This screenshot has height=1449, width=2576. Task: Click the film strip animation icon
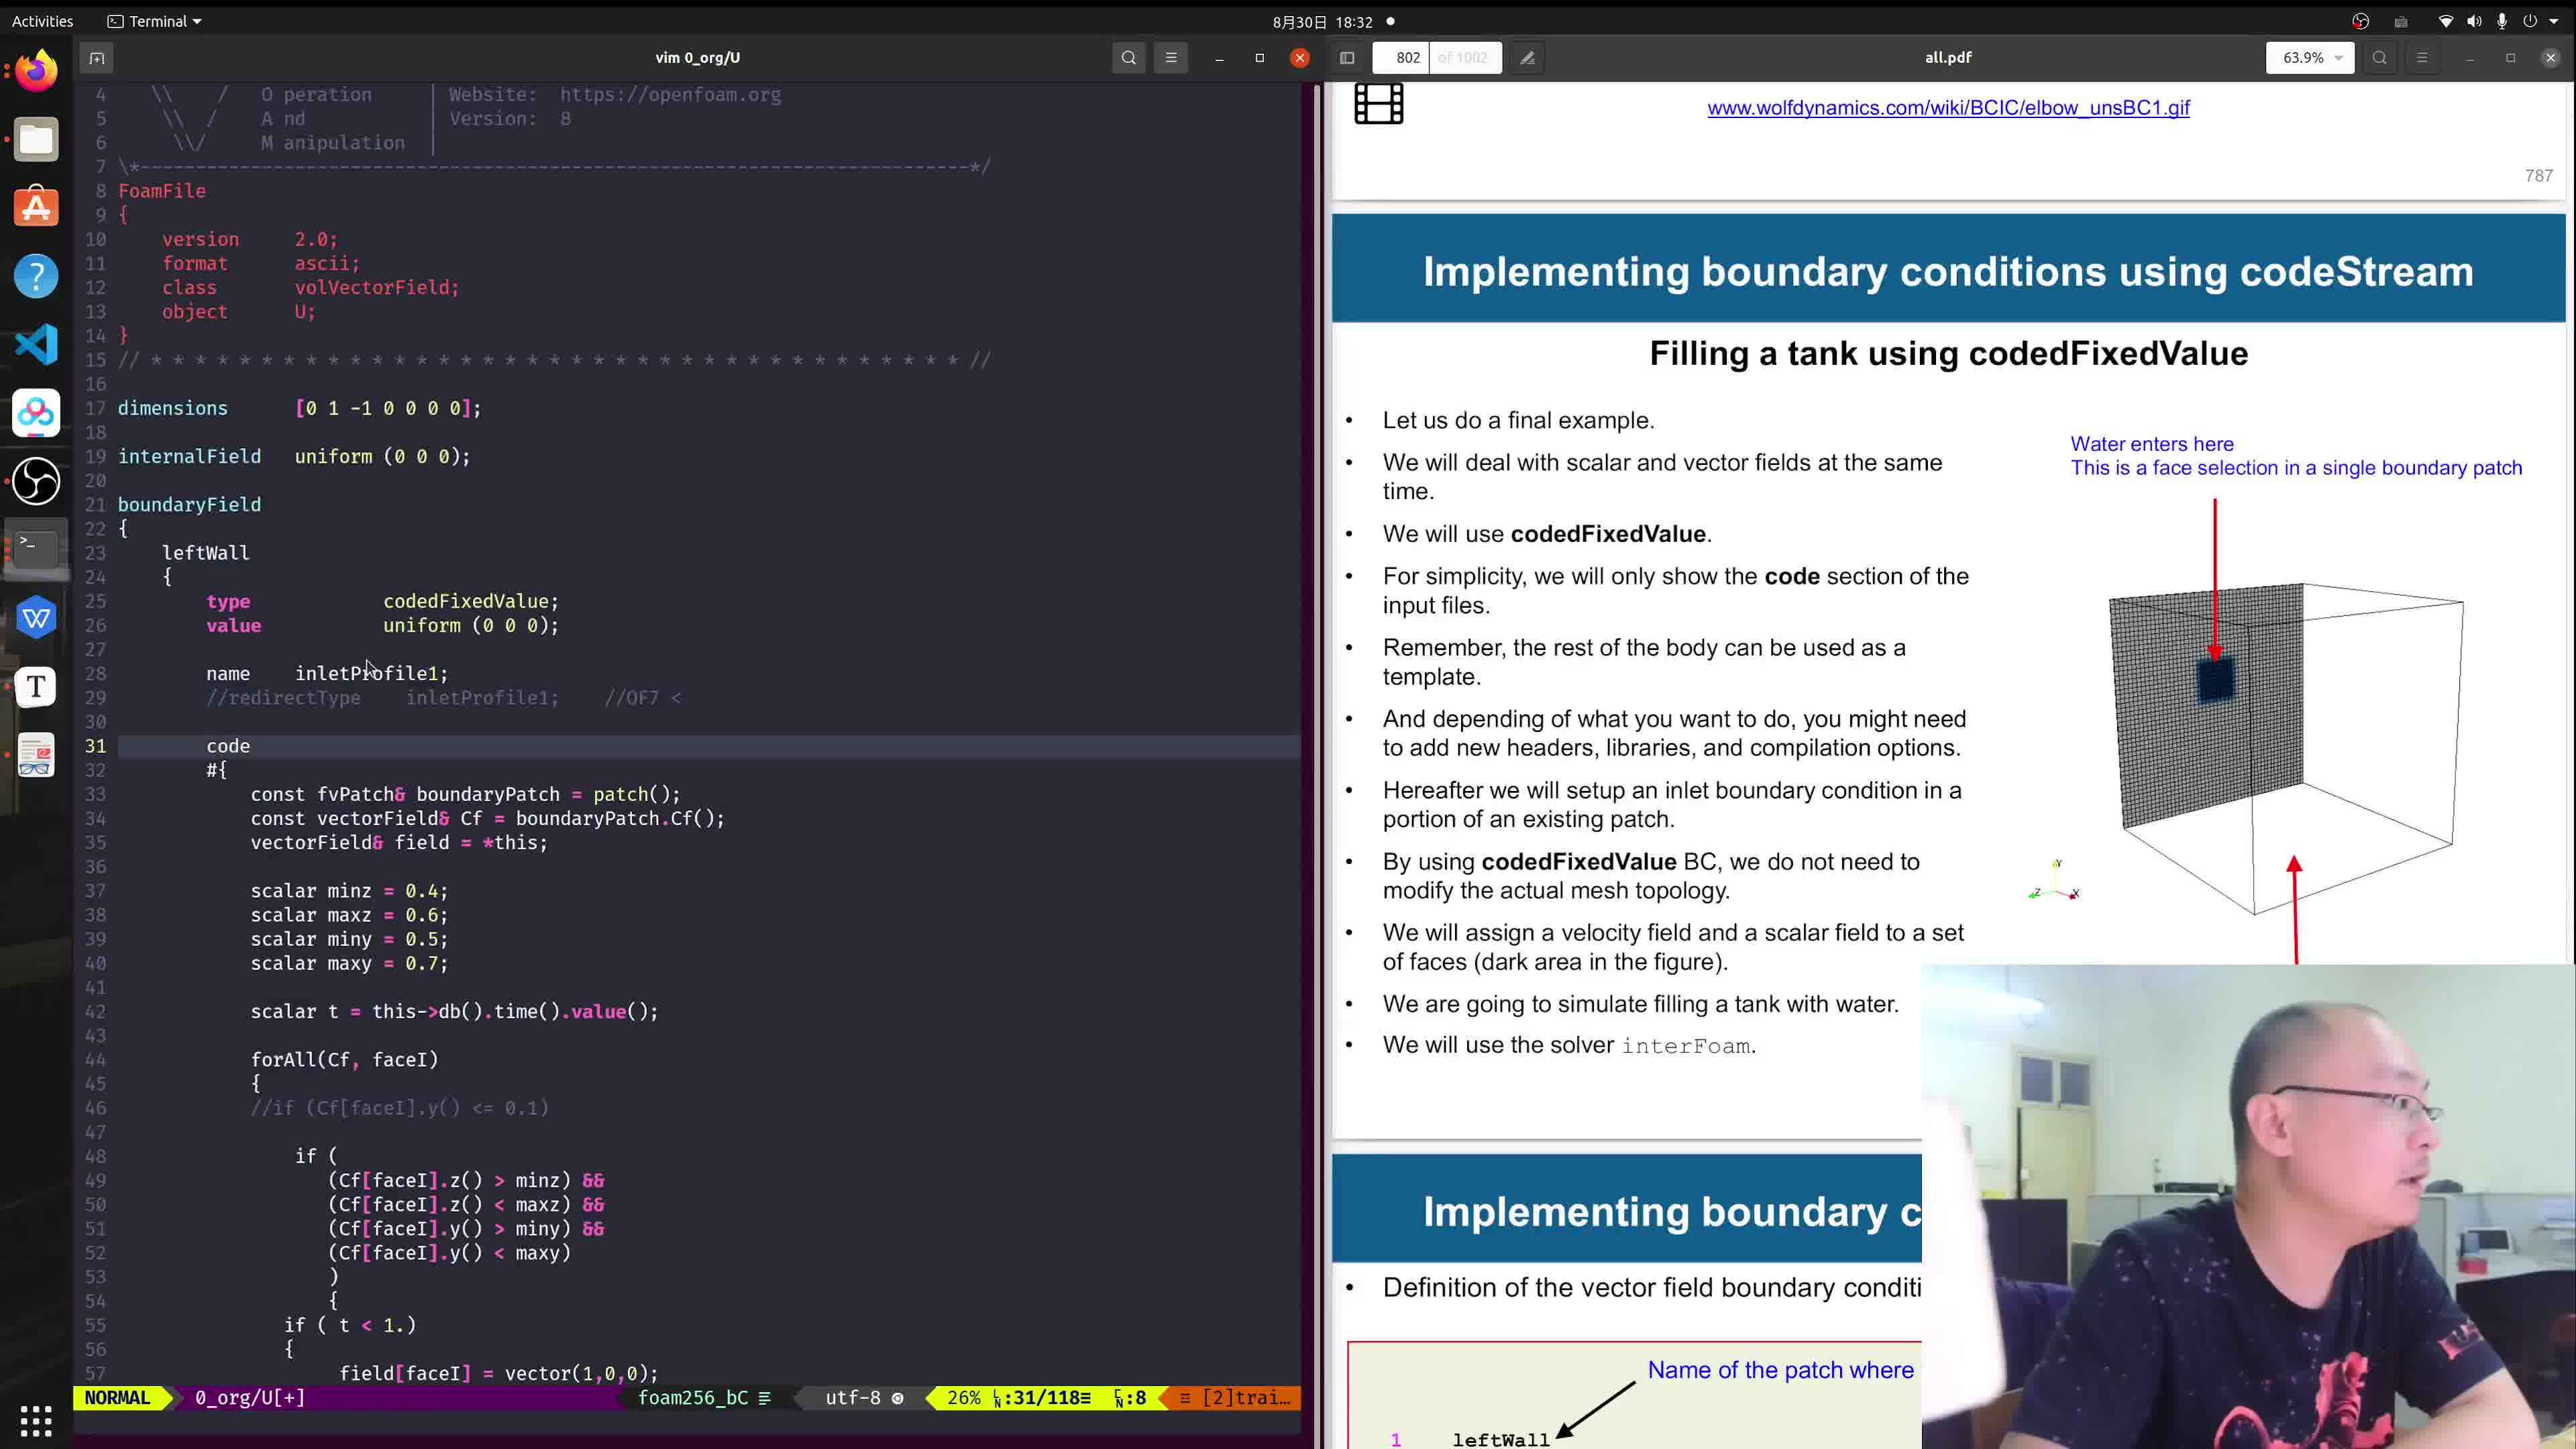pos(1379,103)
